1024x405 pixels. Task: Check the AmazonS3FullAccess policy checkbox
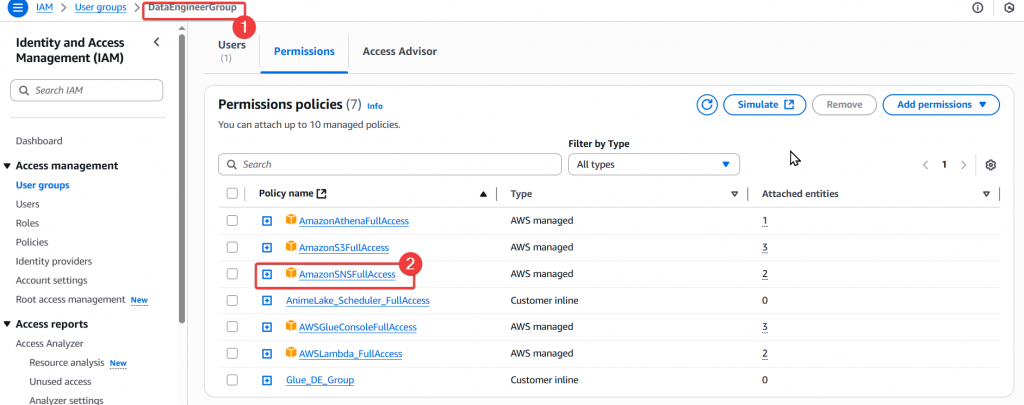[x=232, y=247]
